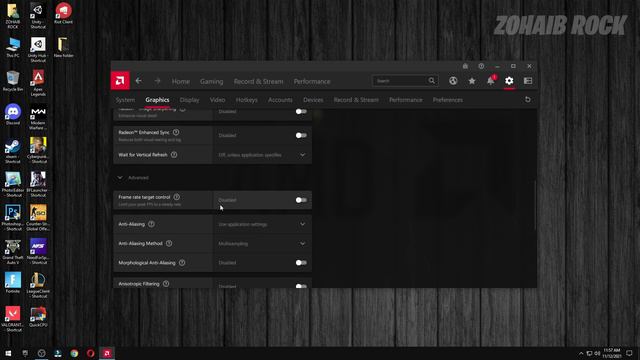640x360 pixels.
Task: Open Steam shortcut desktop icon
Action: [13, 151]
